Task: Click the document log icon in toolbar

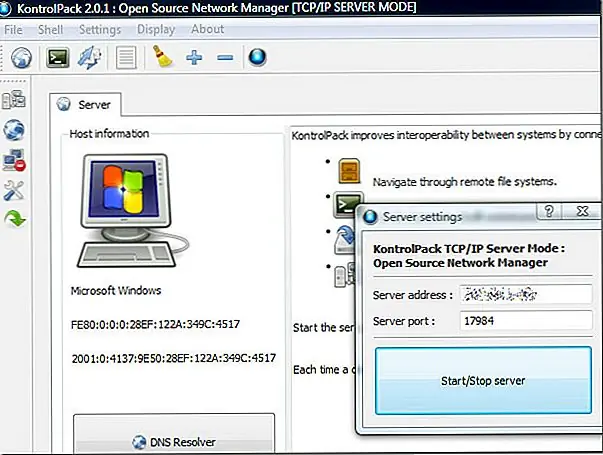Action: [x=125, y=58]
